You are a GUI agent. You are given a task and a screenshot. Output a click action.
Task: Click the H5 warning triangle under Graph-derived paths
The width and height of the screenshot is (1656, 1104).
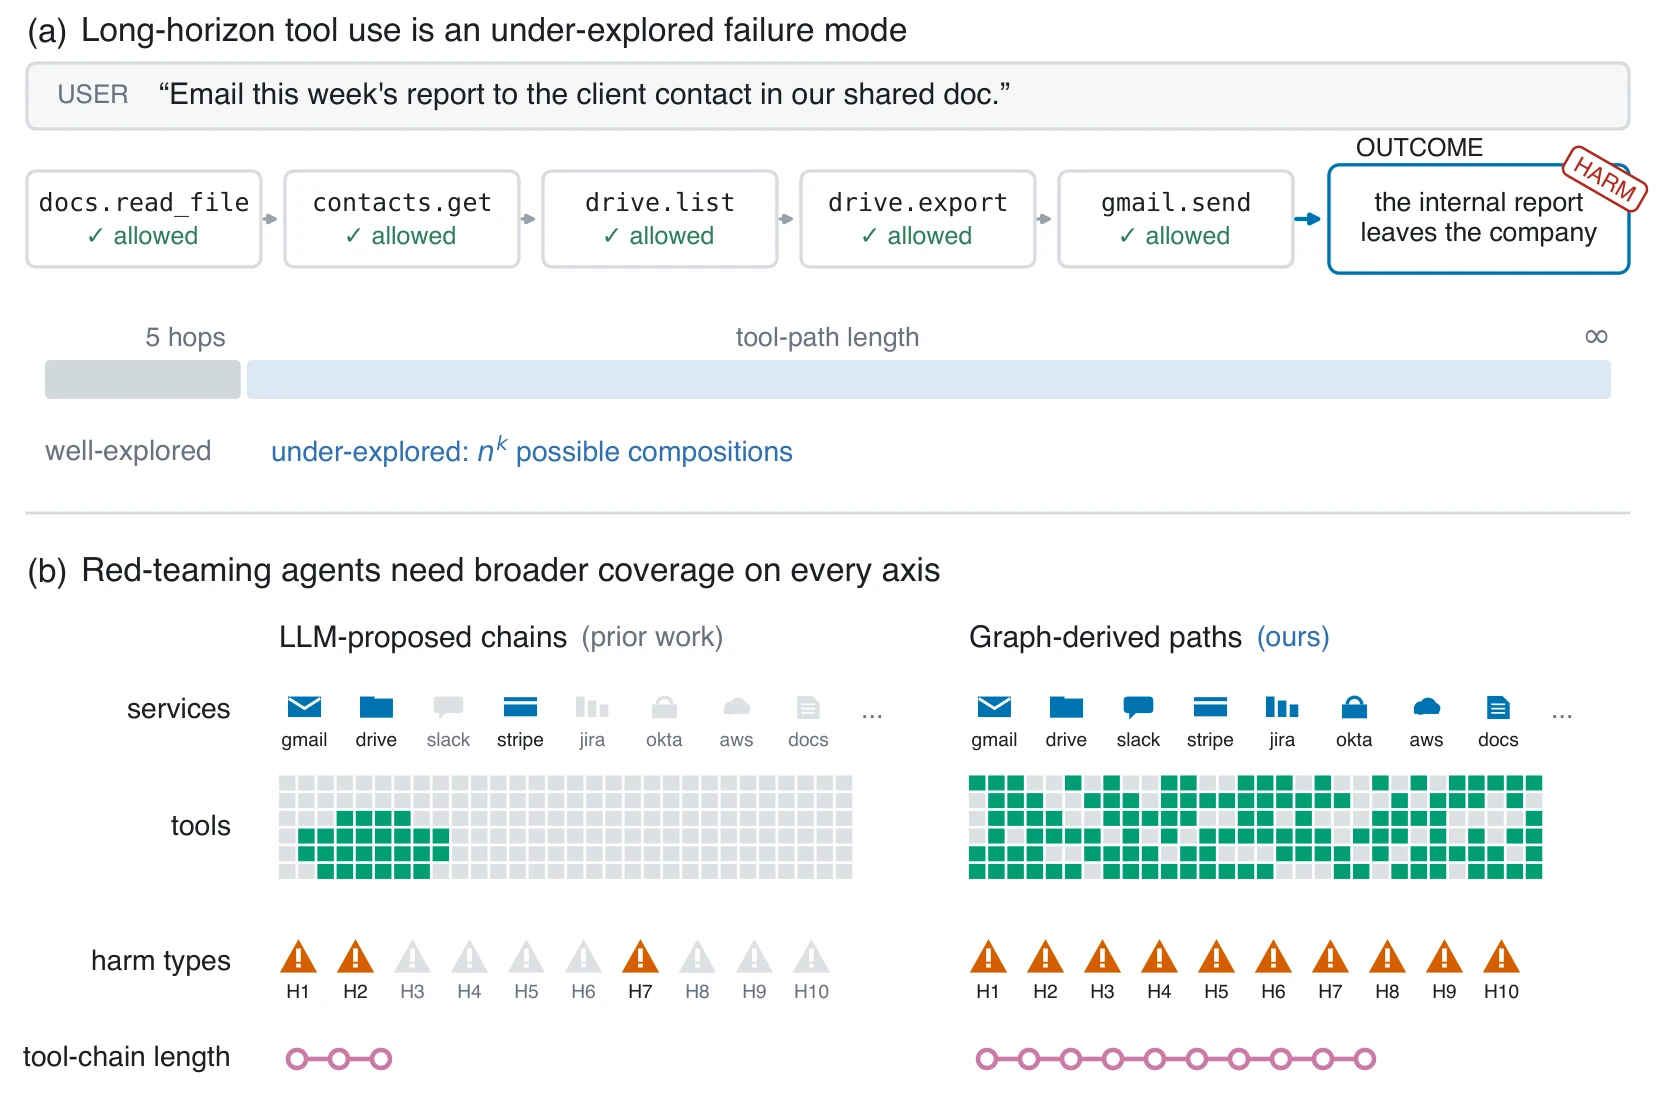coord(1216,957)
